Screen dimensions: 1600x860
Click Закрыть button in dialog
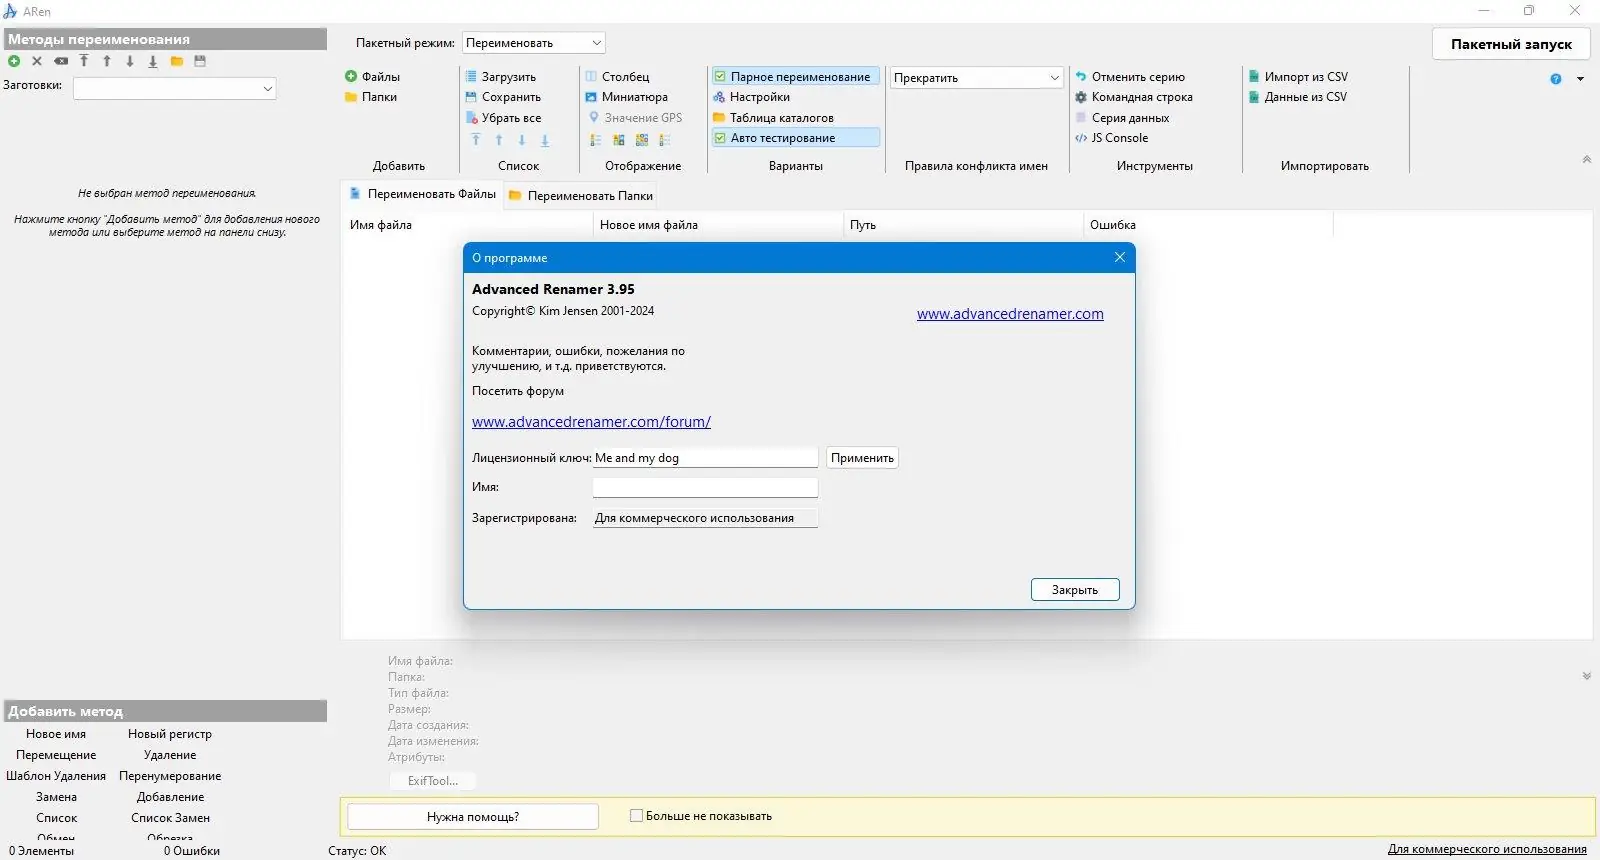(x=1075, y=590)
